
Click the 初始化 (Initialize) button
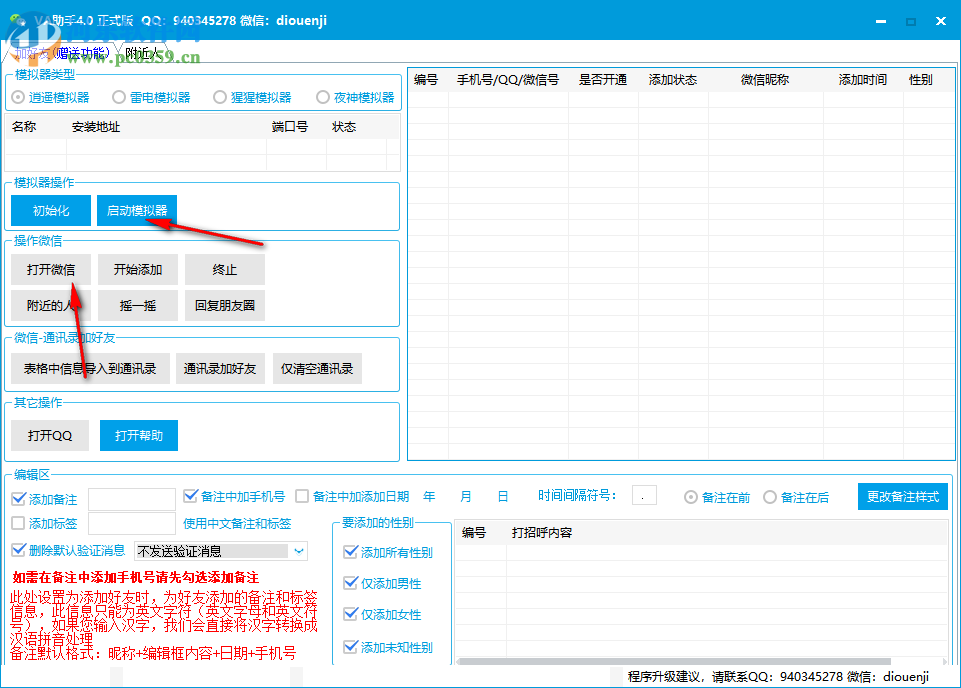[x=50, y=210]
